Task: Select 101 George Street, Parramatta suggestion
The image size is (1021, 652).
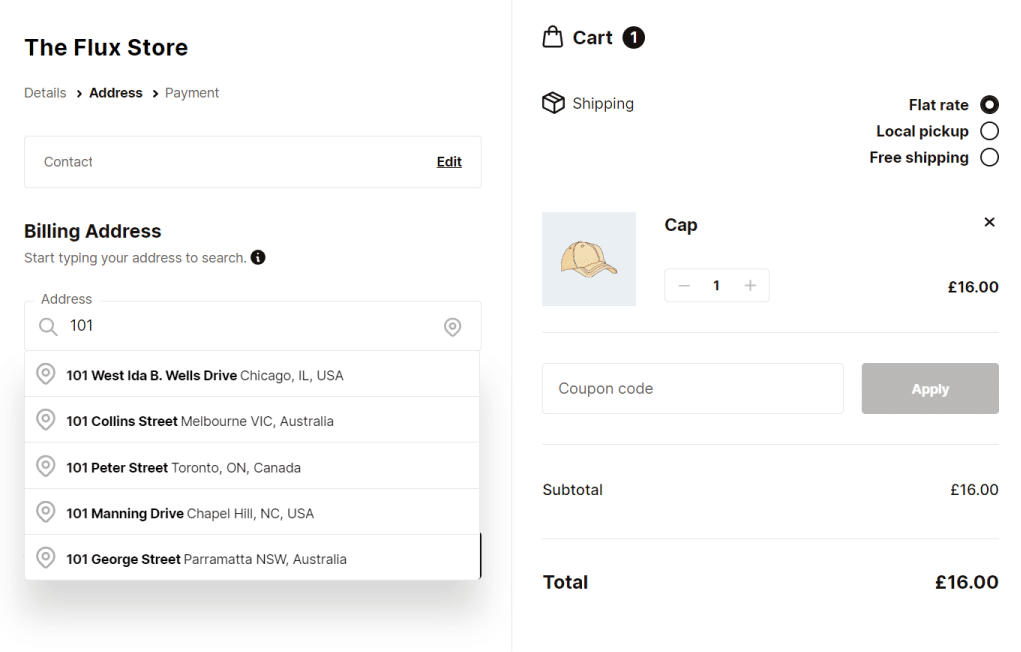Action: click(206, 558)
